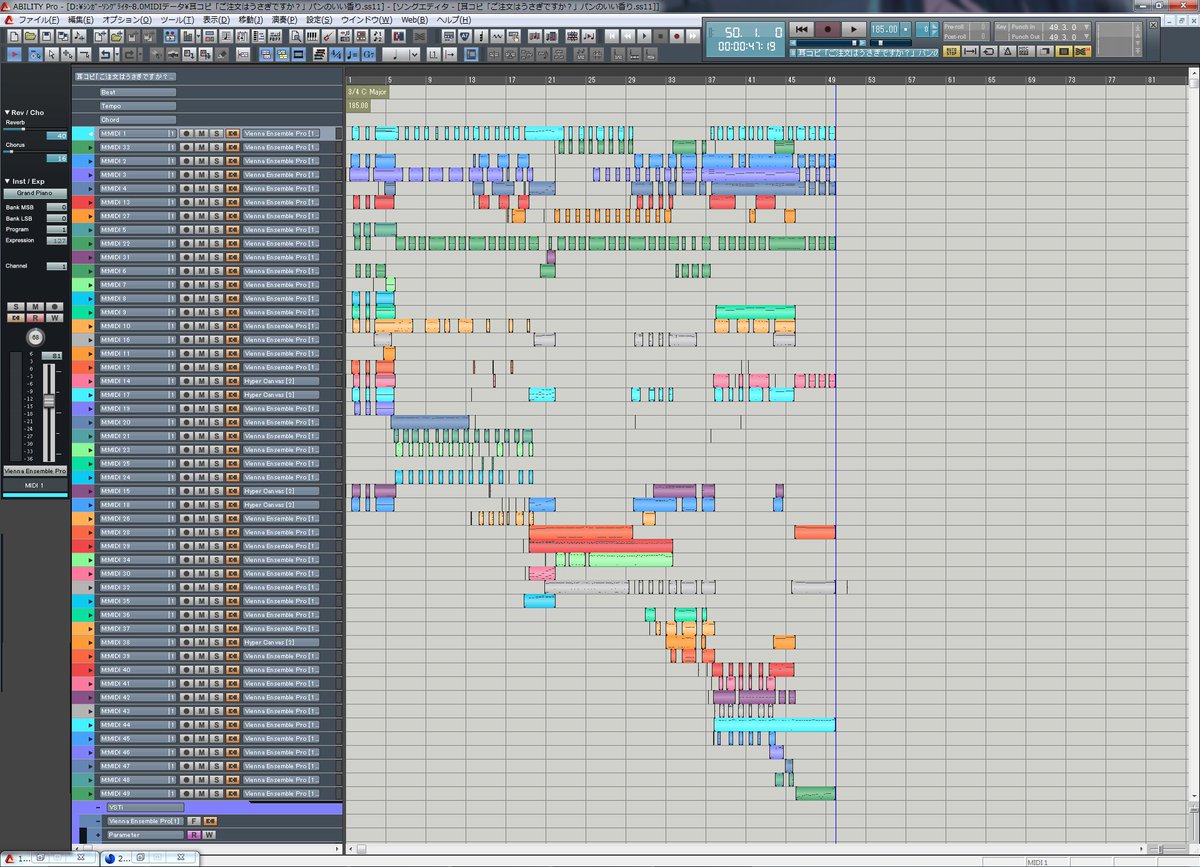The height and width of the screenshot is (867, 1200).
Task: Click the Grand Piano instrument button
Action: 35,193
